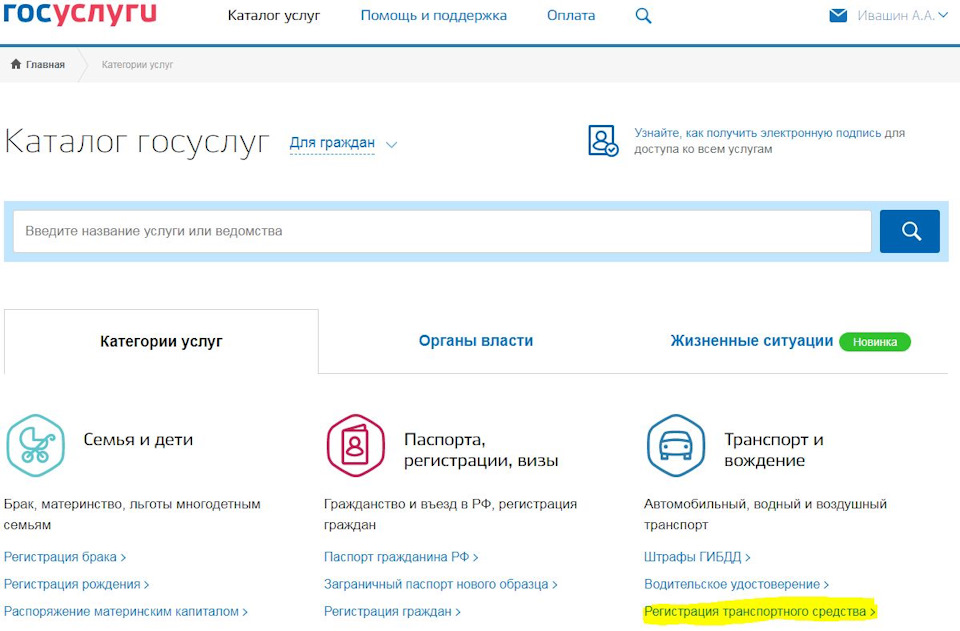Click the Главная breadcrumb link

pos(45,64)
